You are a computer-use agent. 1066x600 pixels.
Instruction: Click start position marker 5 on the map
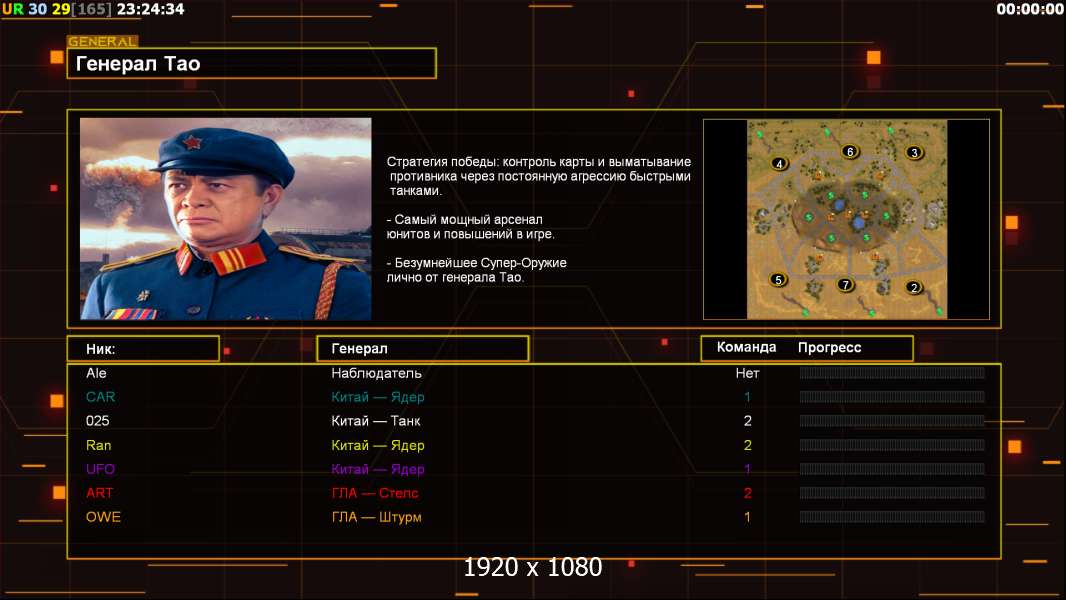point(778,279)
